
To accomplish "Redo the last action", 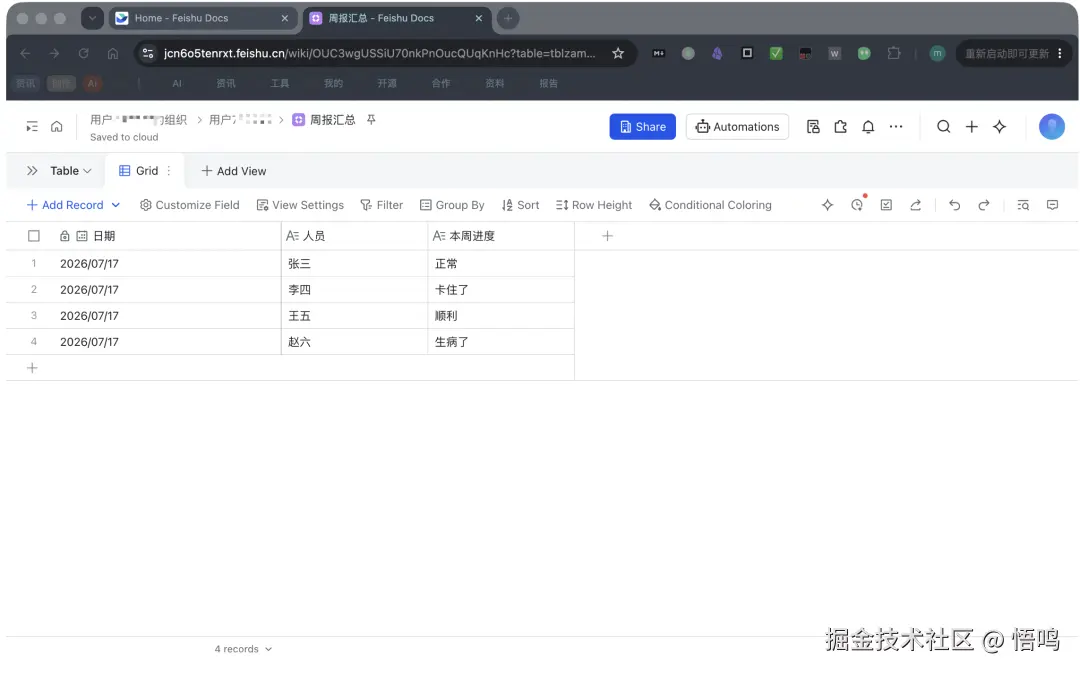I will point(984,205).
